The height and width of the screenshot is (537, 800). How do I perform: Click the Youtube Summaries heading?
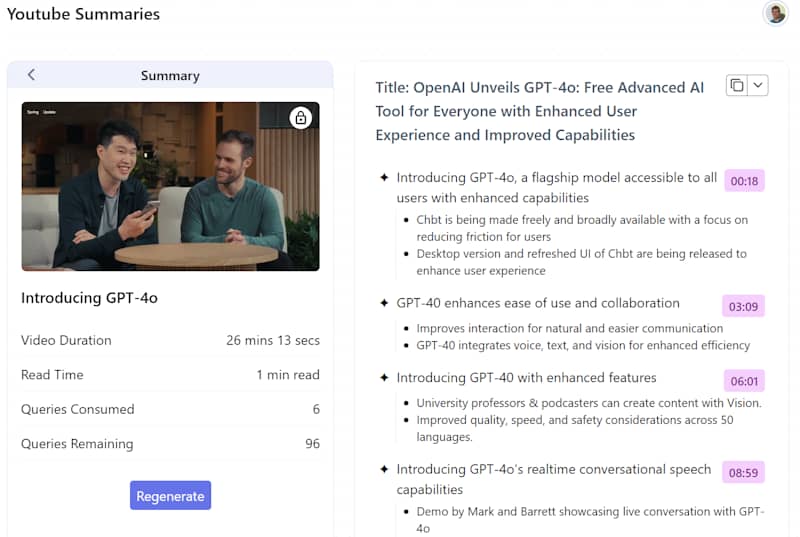[x=83, y=14]
